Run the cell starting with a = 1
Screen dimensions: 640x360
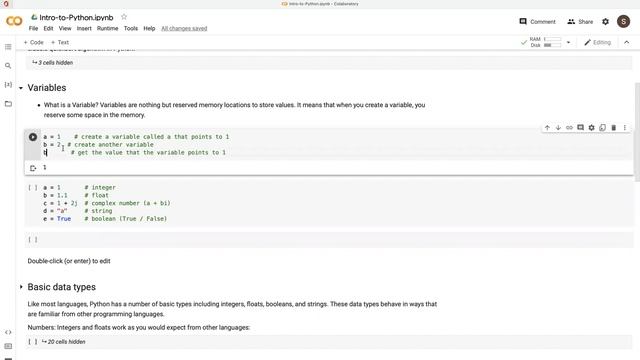(x=33, y=137)
